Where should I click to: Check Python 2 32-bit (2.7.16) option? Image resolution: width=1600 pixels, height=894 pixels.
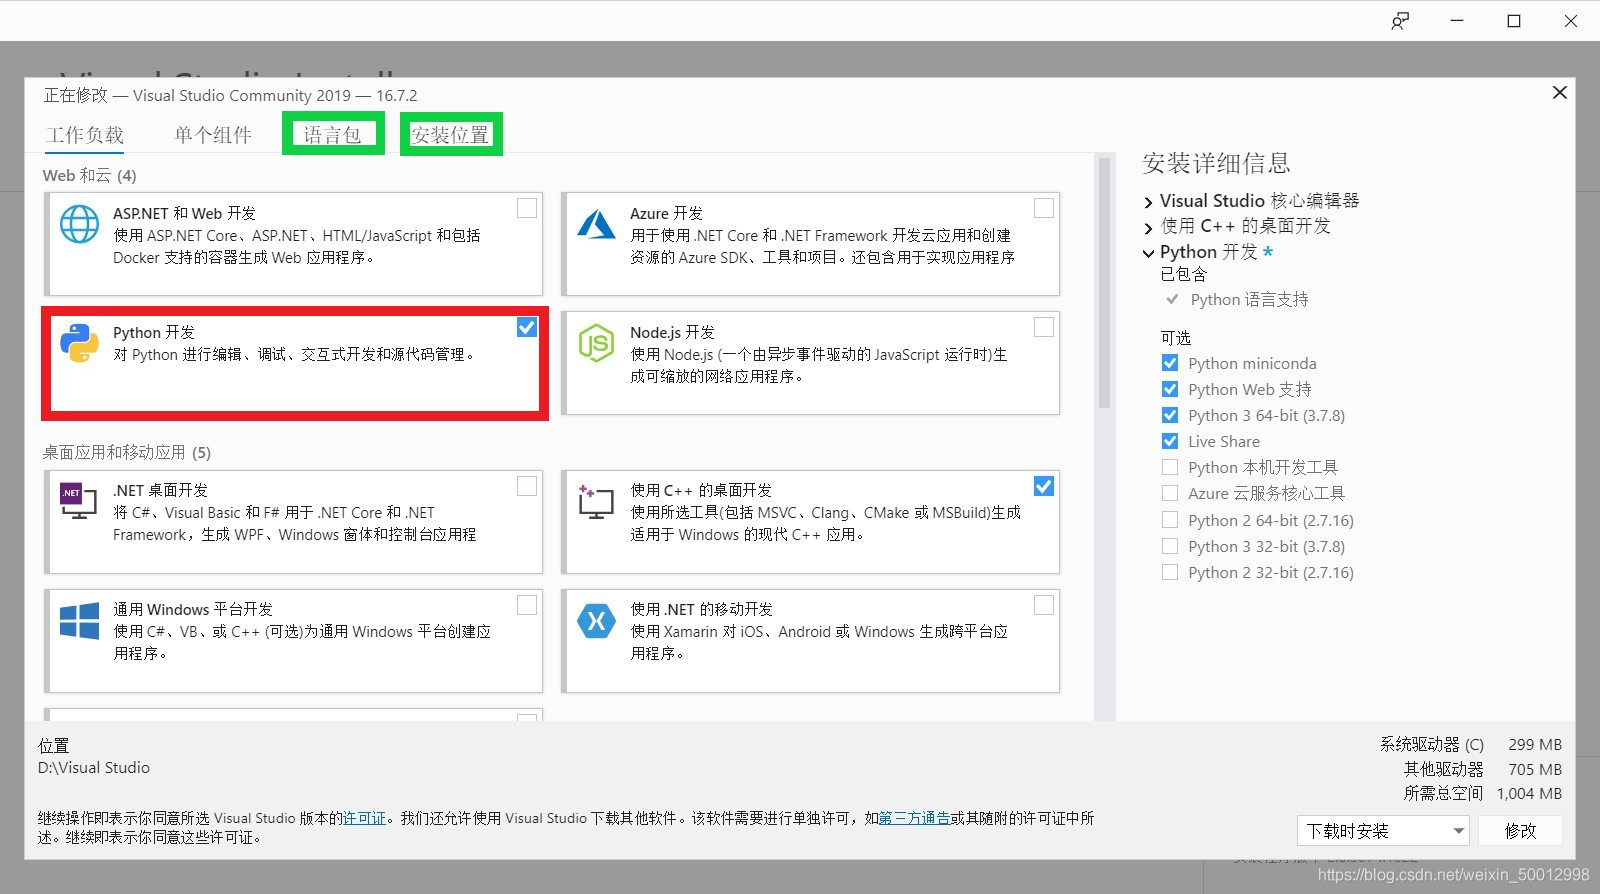coord(1170,572)
